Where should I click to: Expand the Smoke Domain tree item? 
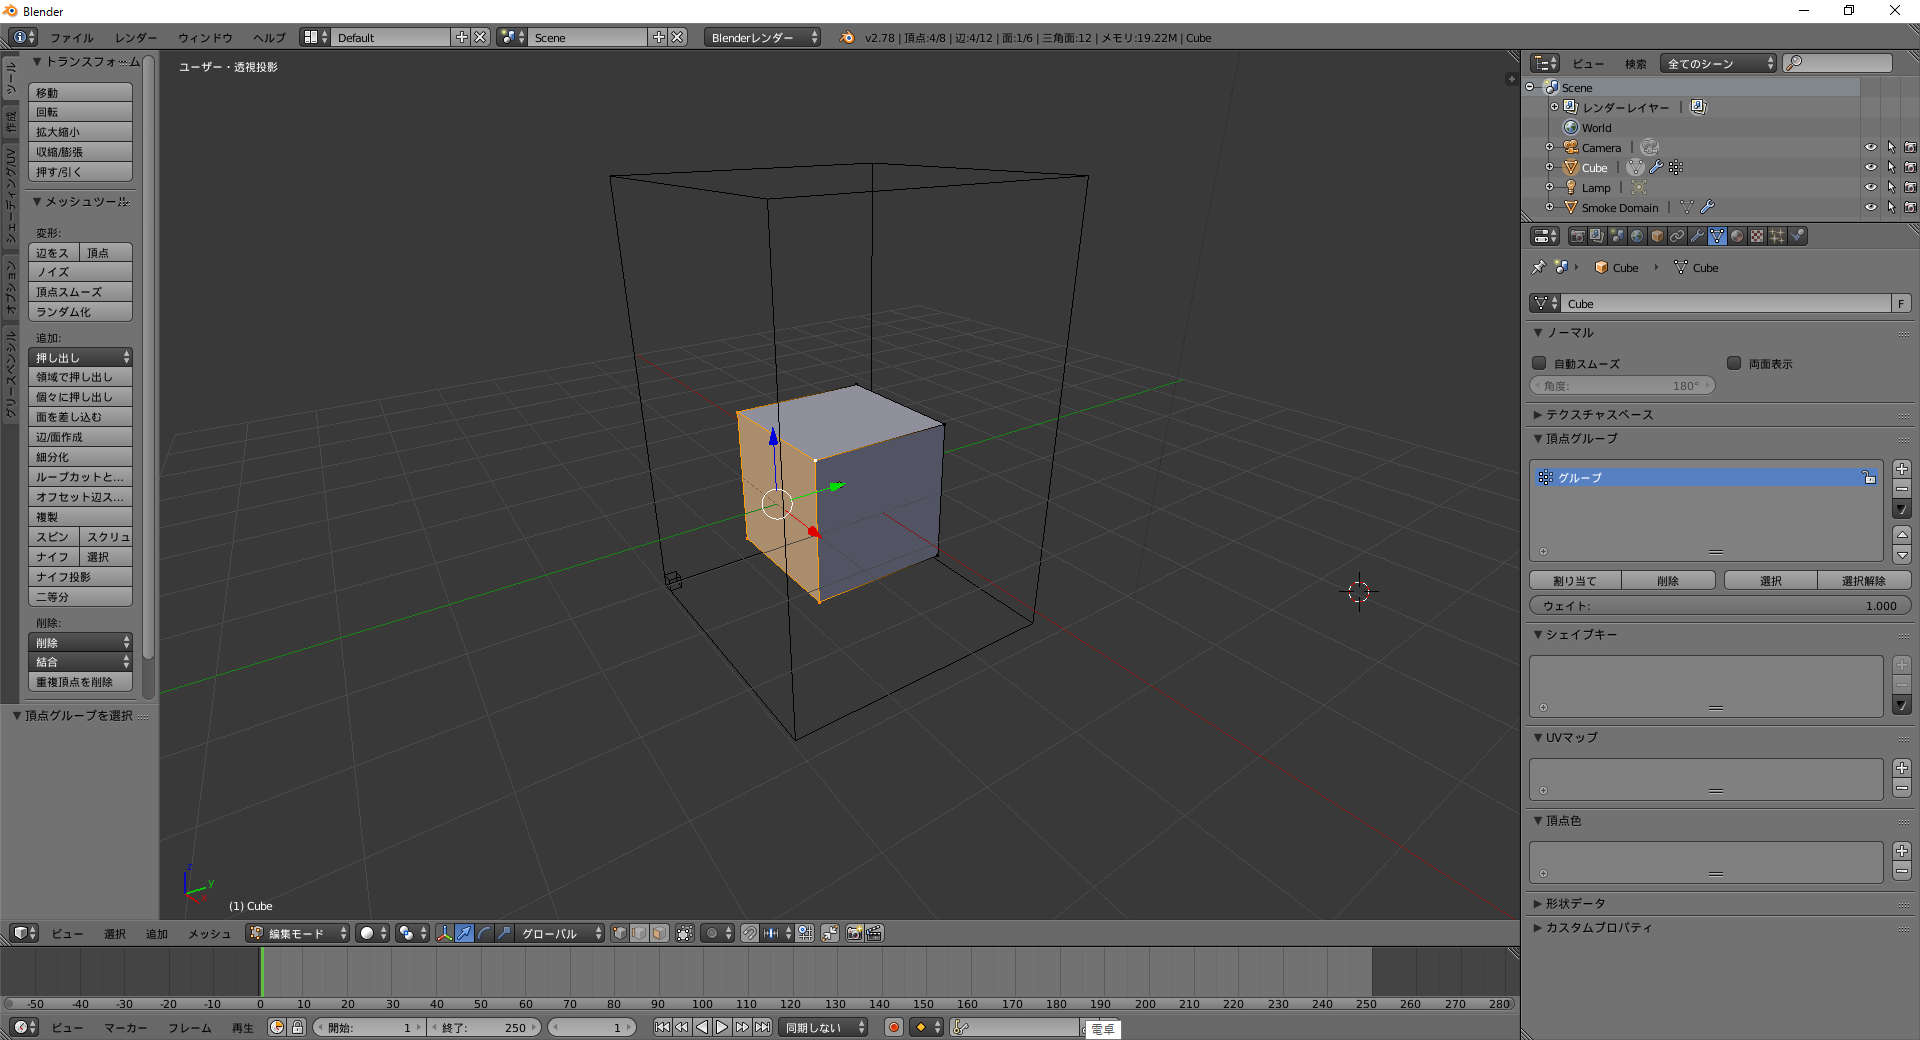click(x=1550, y=207)
